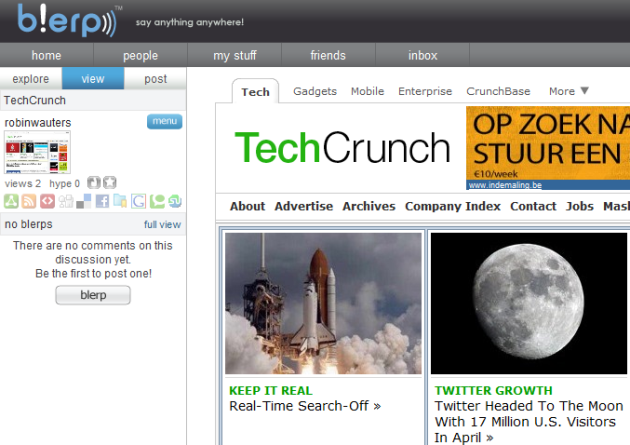Select the Tech tab on TechCrunch
This screenshot has height=445, width=630.
tap(256, 92)
